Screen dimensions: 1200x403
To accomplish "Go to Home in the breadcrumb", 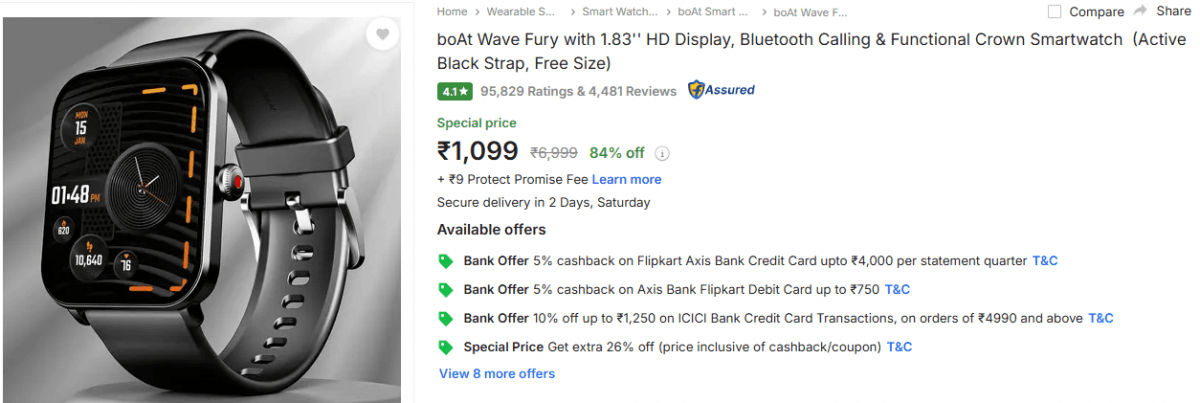I will 452,12.
